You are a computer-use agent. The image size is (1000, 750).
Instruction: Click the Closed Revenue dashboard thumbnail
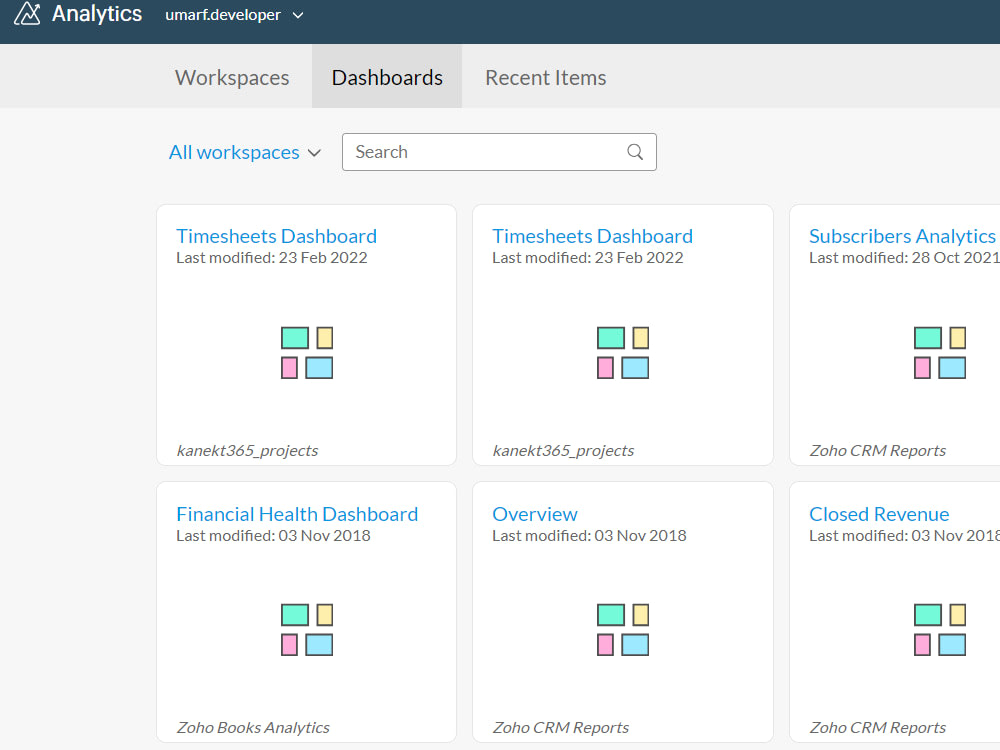[x=940, y=629]
